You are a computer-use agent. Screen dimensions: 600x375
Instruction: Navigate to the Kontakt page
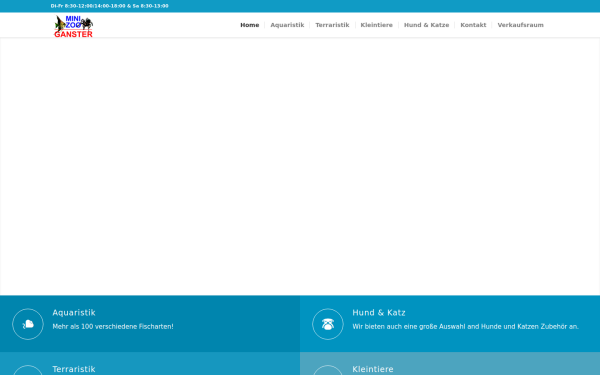tap(473, 25)
